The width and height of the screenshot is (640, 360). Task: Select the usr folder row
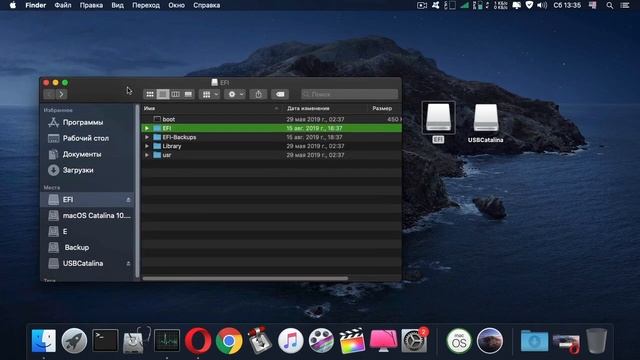pos(271,155)
